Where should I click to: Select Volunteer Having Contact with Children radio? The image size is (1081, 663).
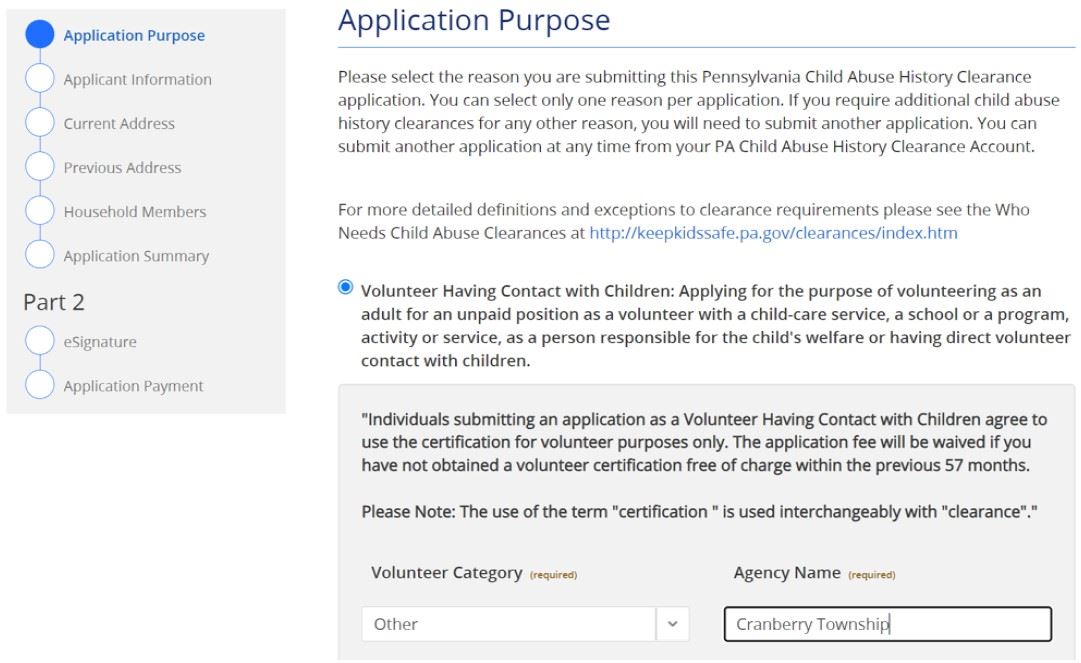point(346,288)
